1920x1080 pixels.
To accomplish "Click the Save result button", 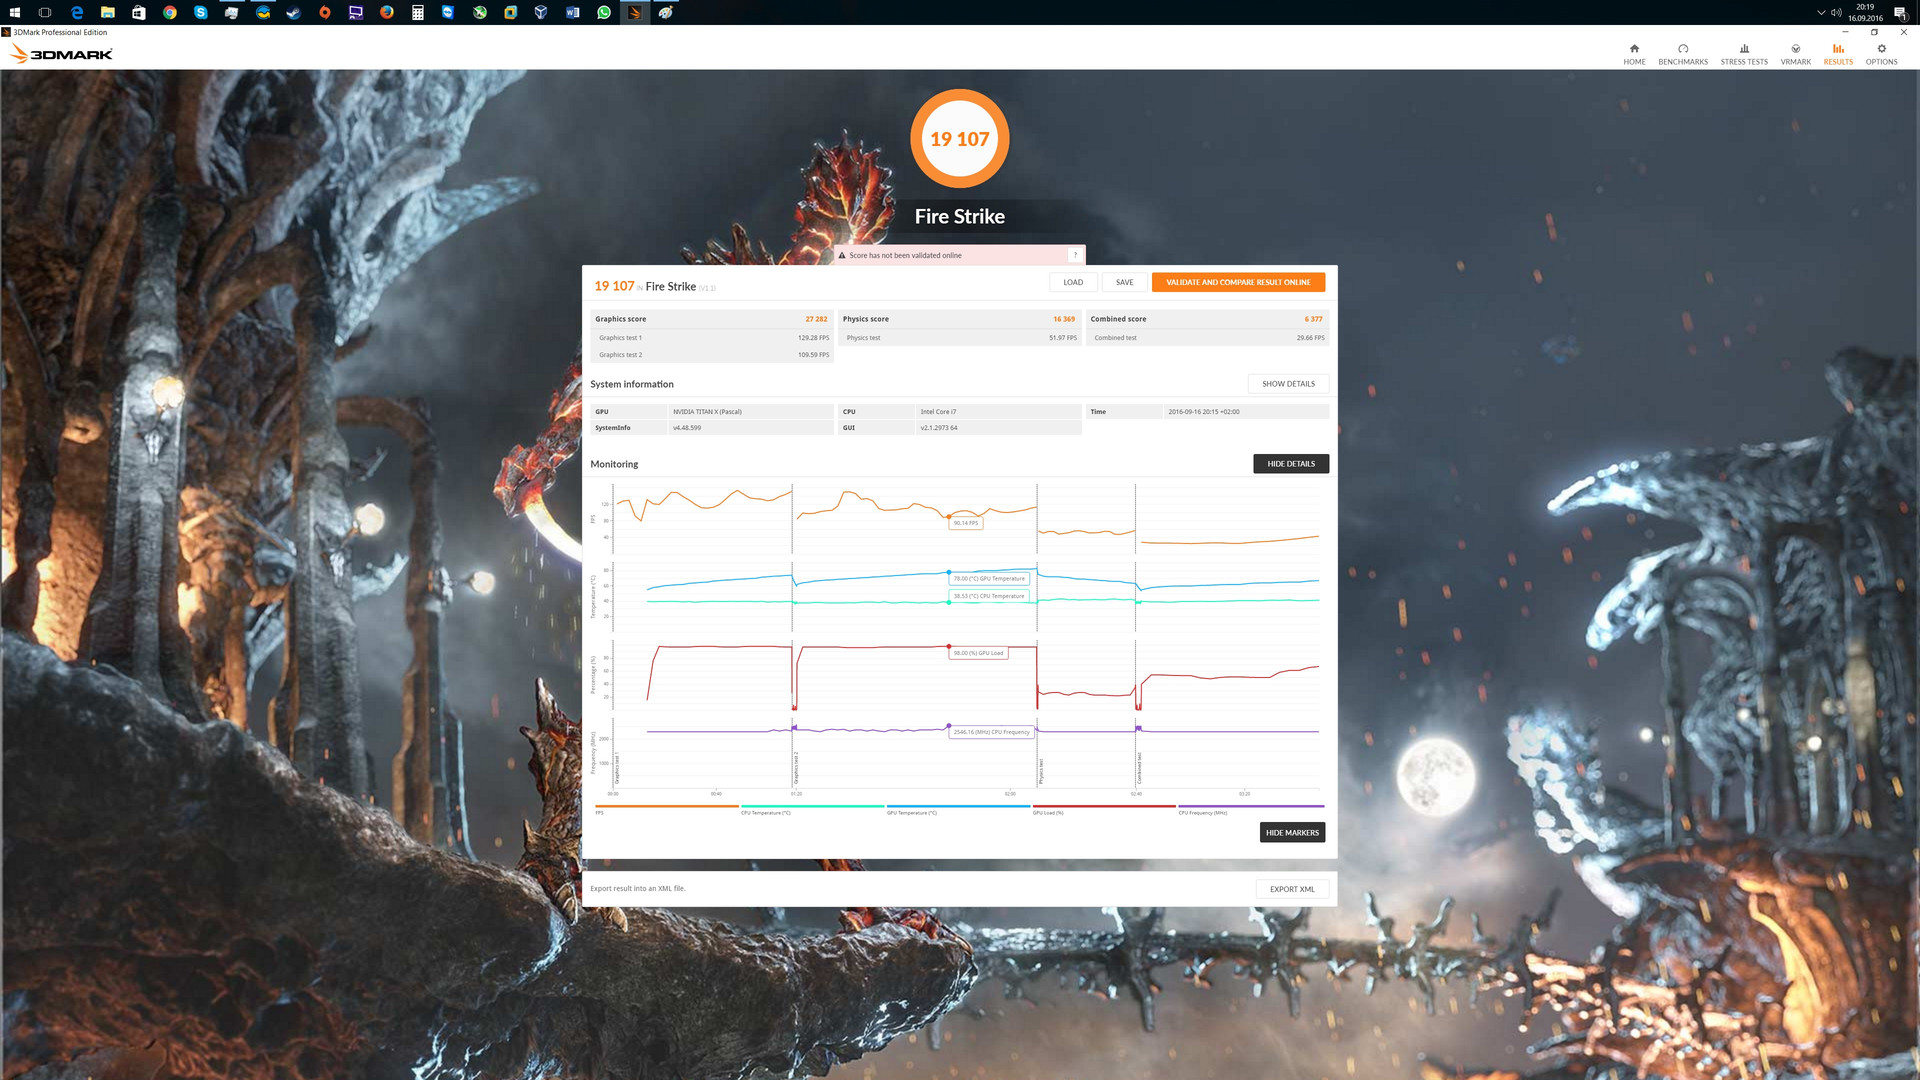I will [x=1124, y=282].
